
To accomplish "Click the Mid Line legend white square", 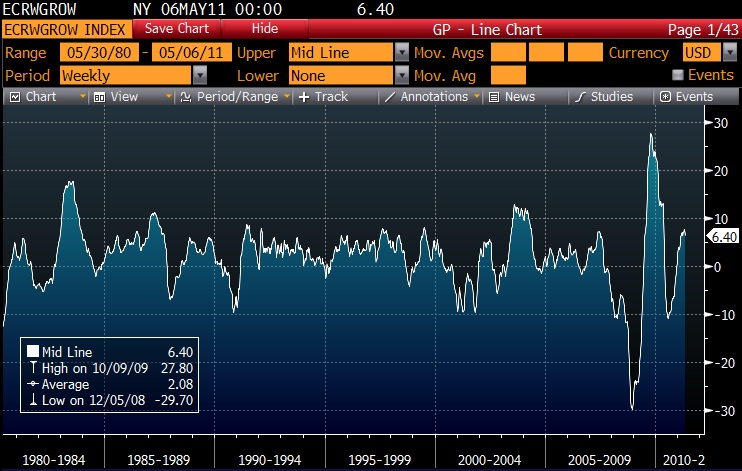I will [x=33, y=351].
